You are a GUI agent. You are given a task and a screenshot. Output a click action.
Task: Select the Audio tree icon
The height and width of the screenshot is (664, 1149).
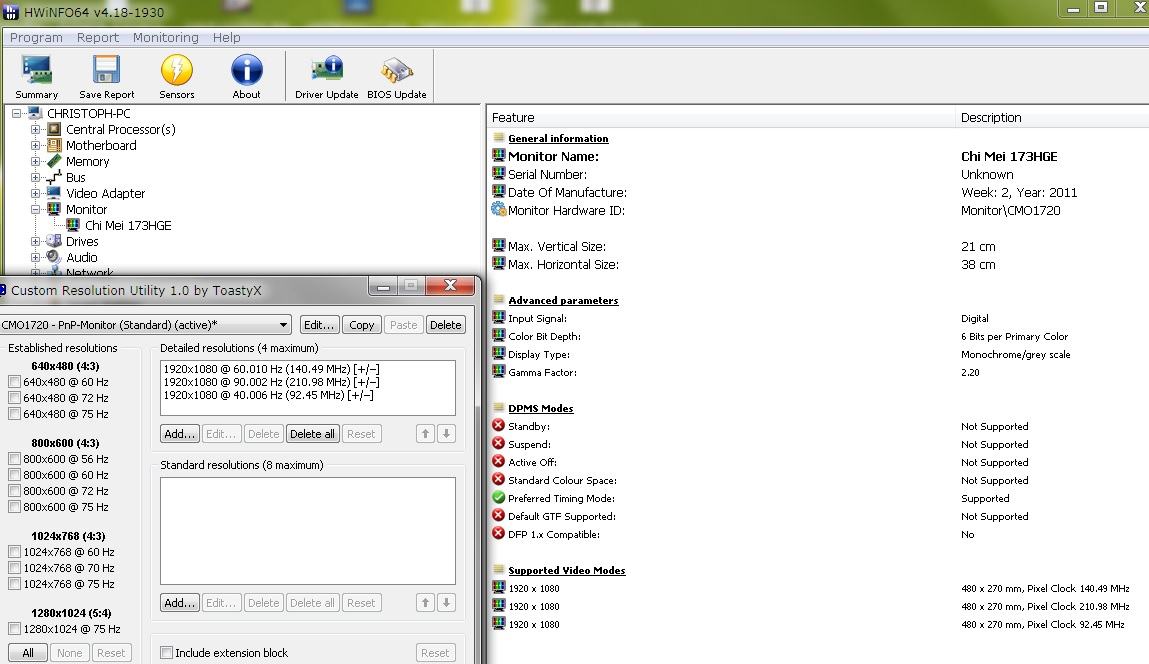click(54, 257)
